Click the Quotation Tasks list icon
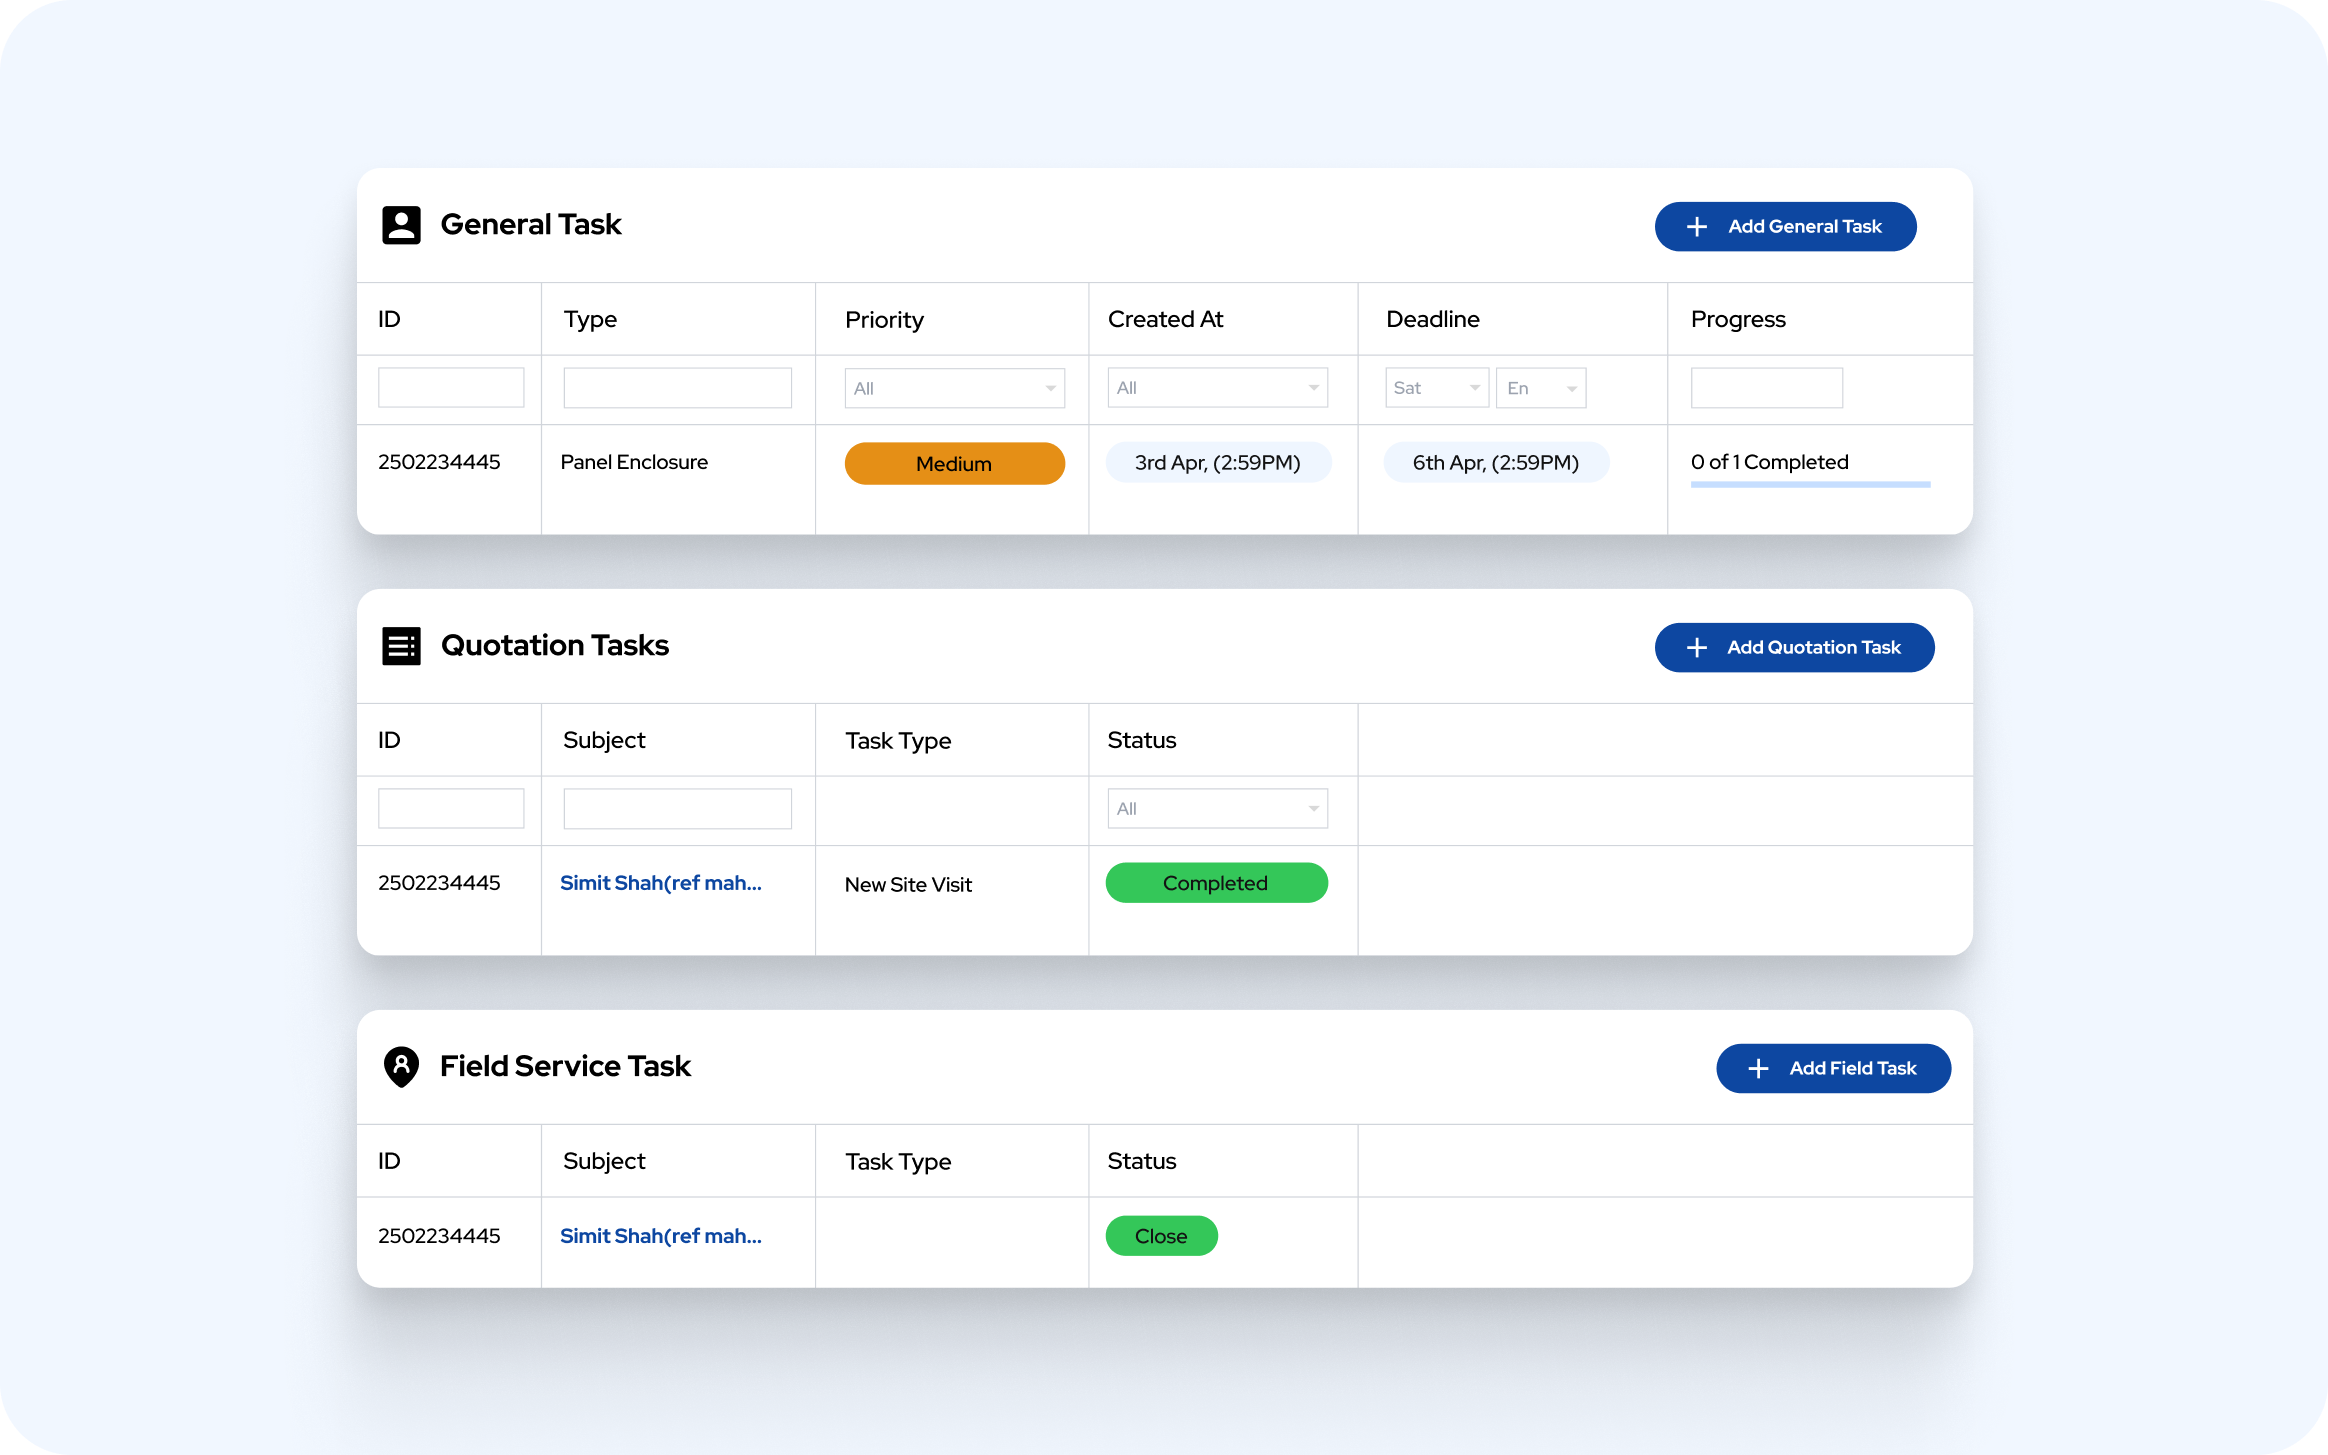 tap(401, 646)
